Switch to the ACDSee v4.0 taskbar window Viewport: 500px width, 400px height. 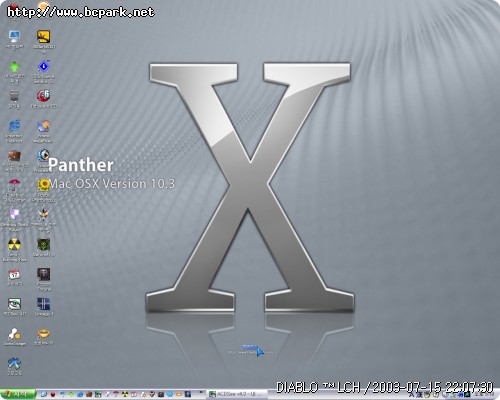236,394
